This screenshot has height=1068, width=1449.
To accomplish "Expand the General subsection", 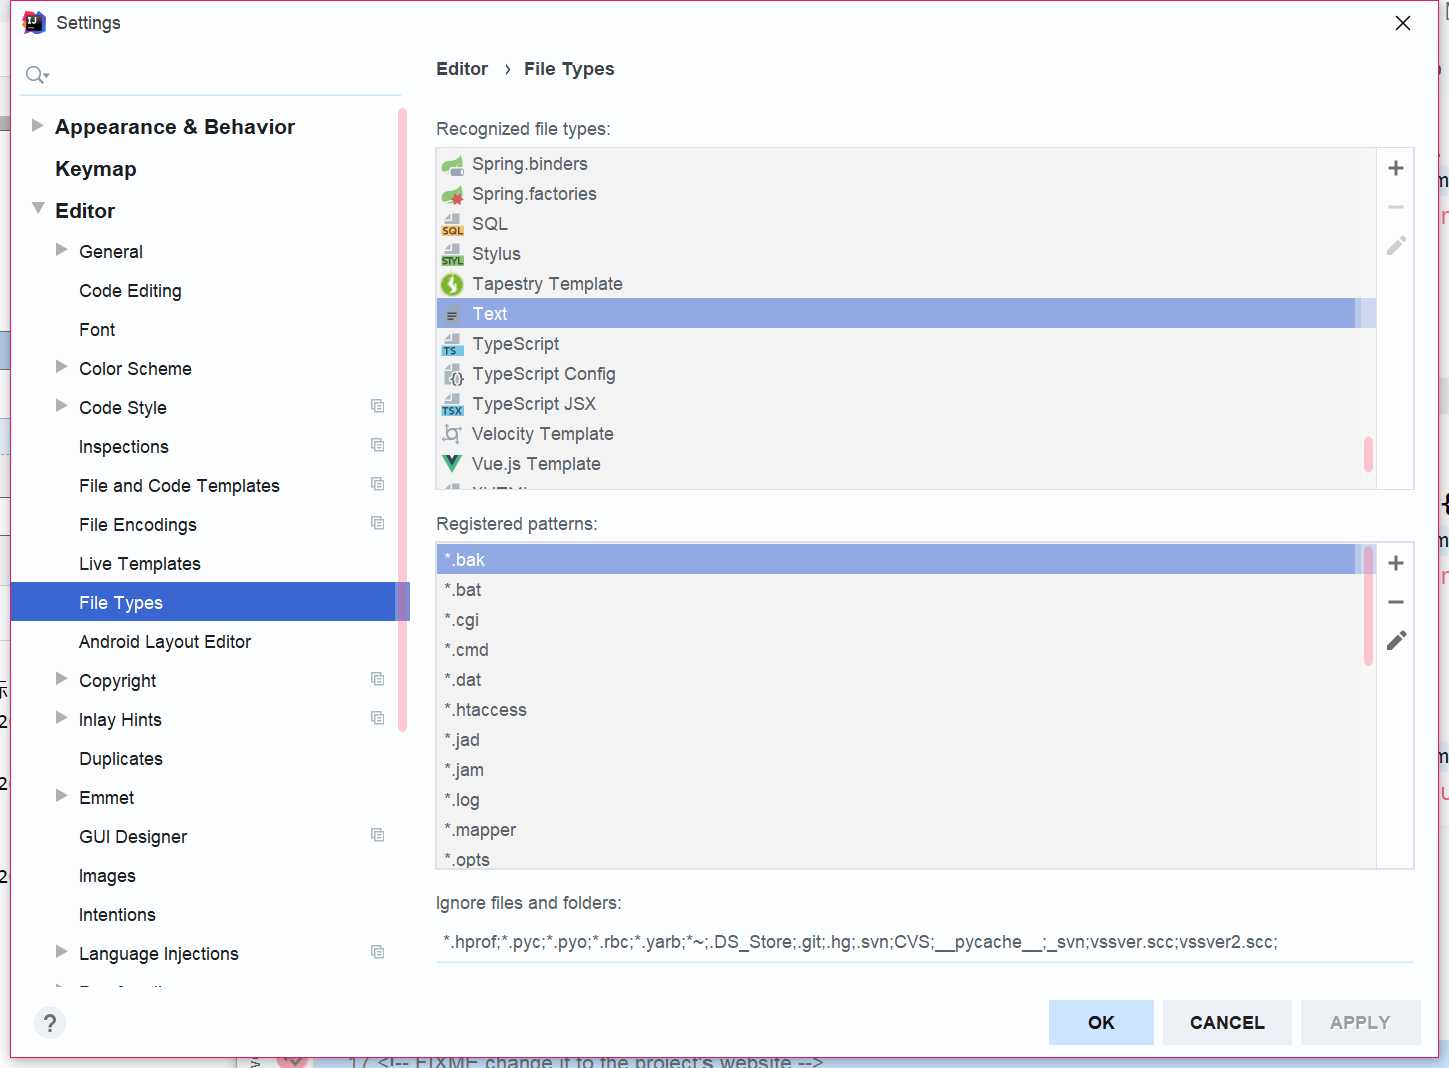I will (62, 250).
